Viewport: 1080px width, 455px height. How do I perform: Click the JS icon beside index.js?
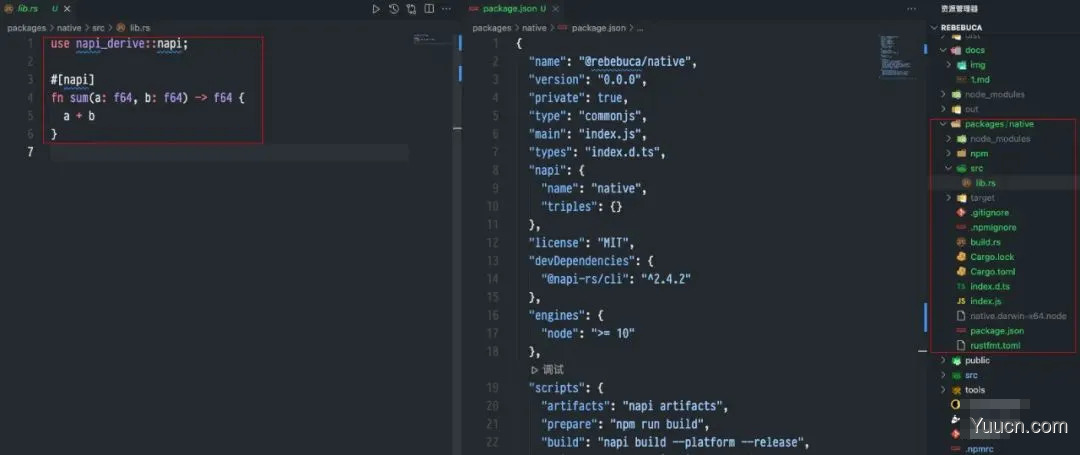click(x=961, y=301)
